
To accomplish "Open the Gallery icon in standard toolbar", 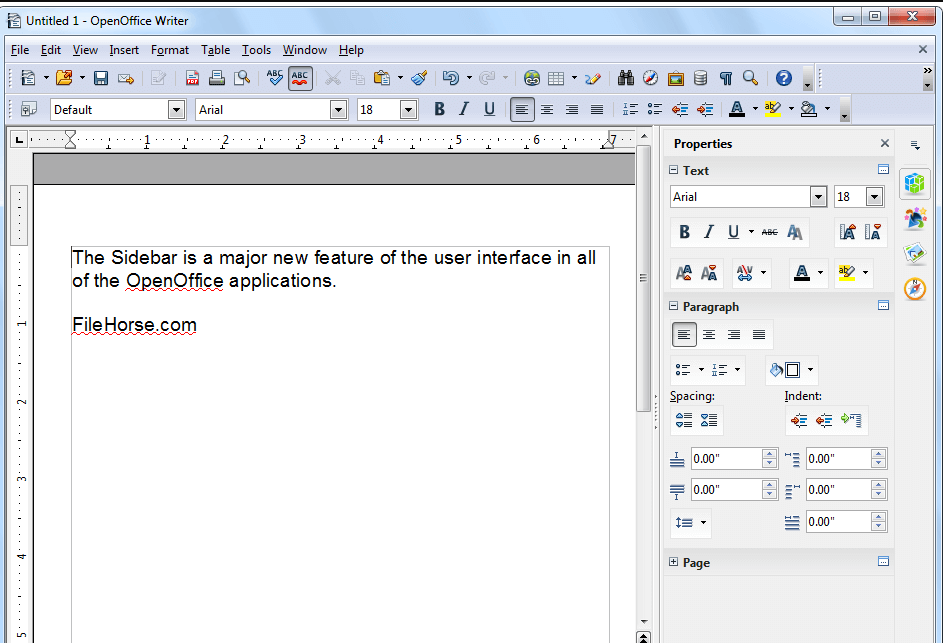I will tap(675, 78).
